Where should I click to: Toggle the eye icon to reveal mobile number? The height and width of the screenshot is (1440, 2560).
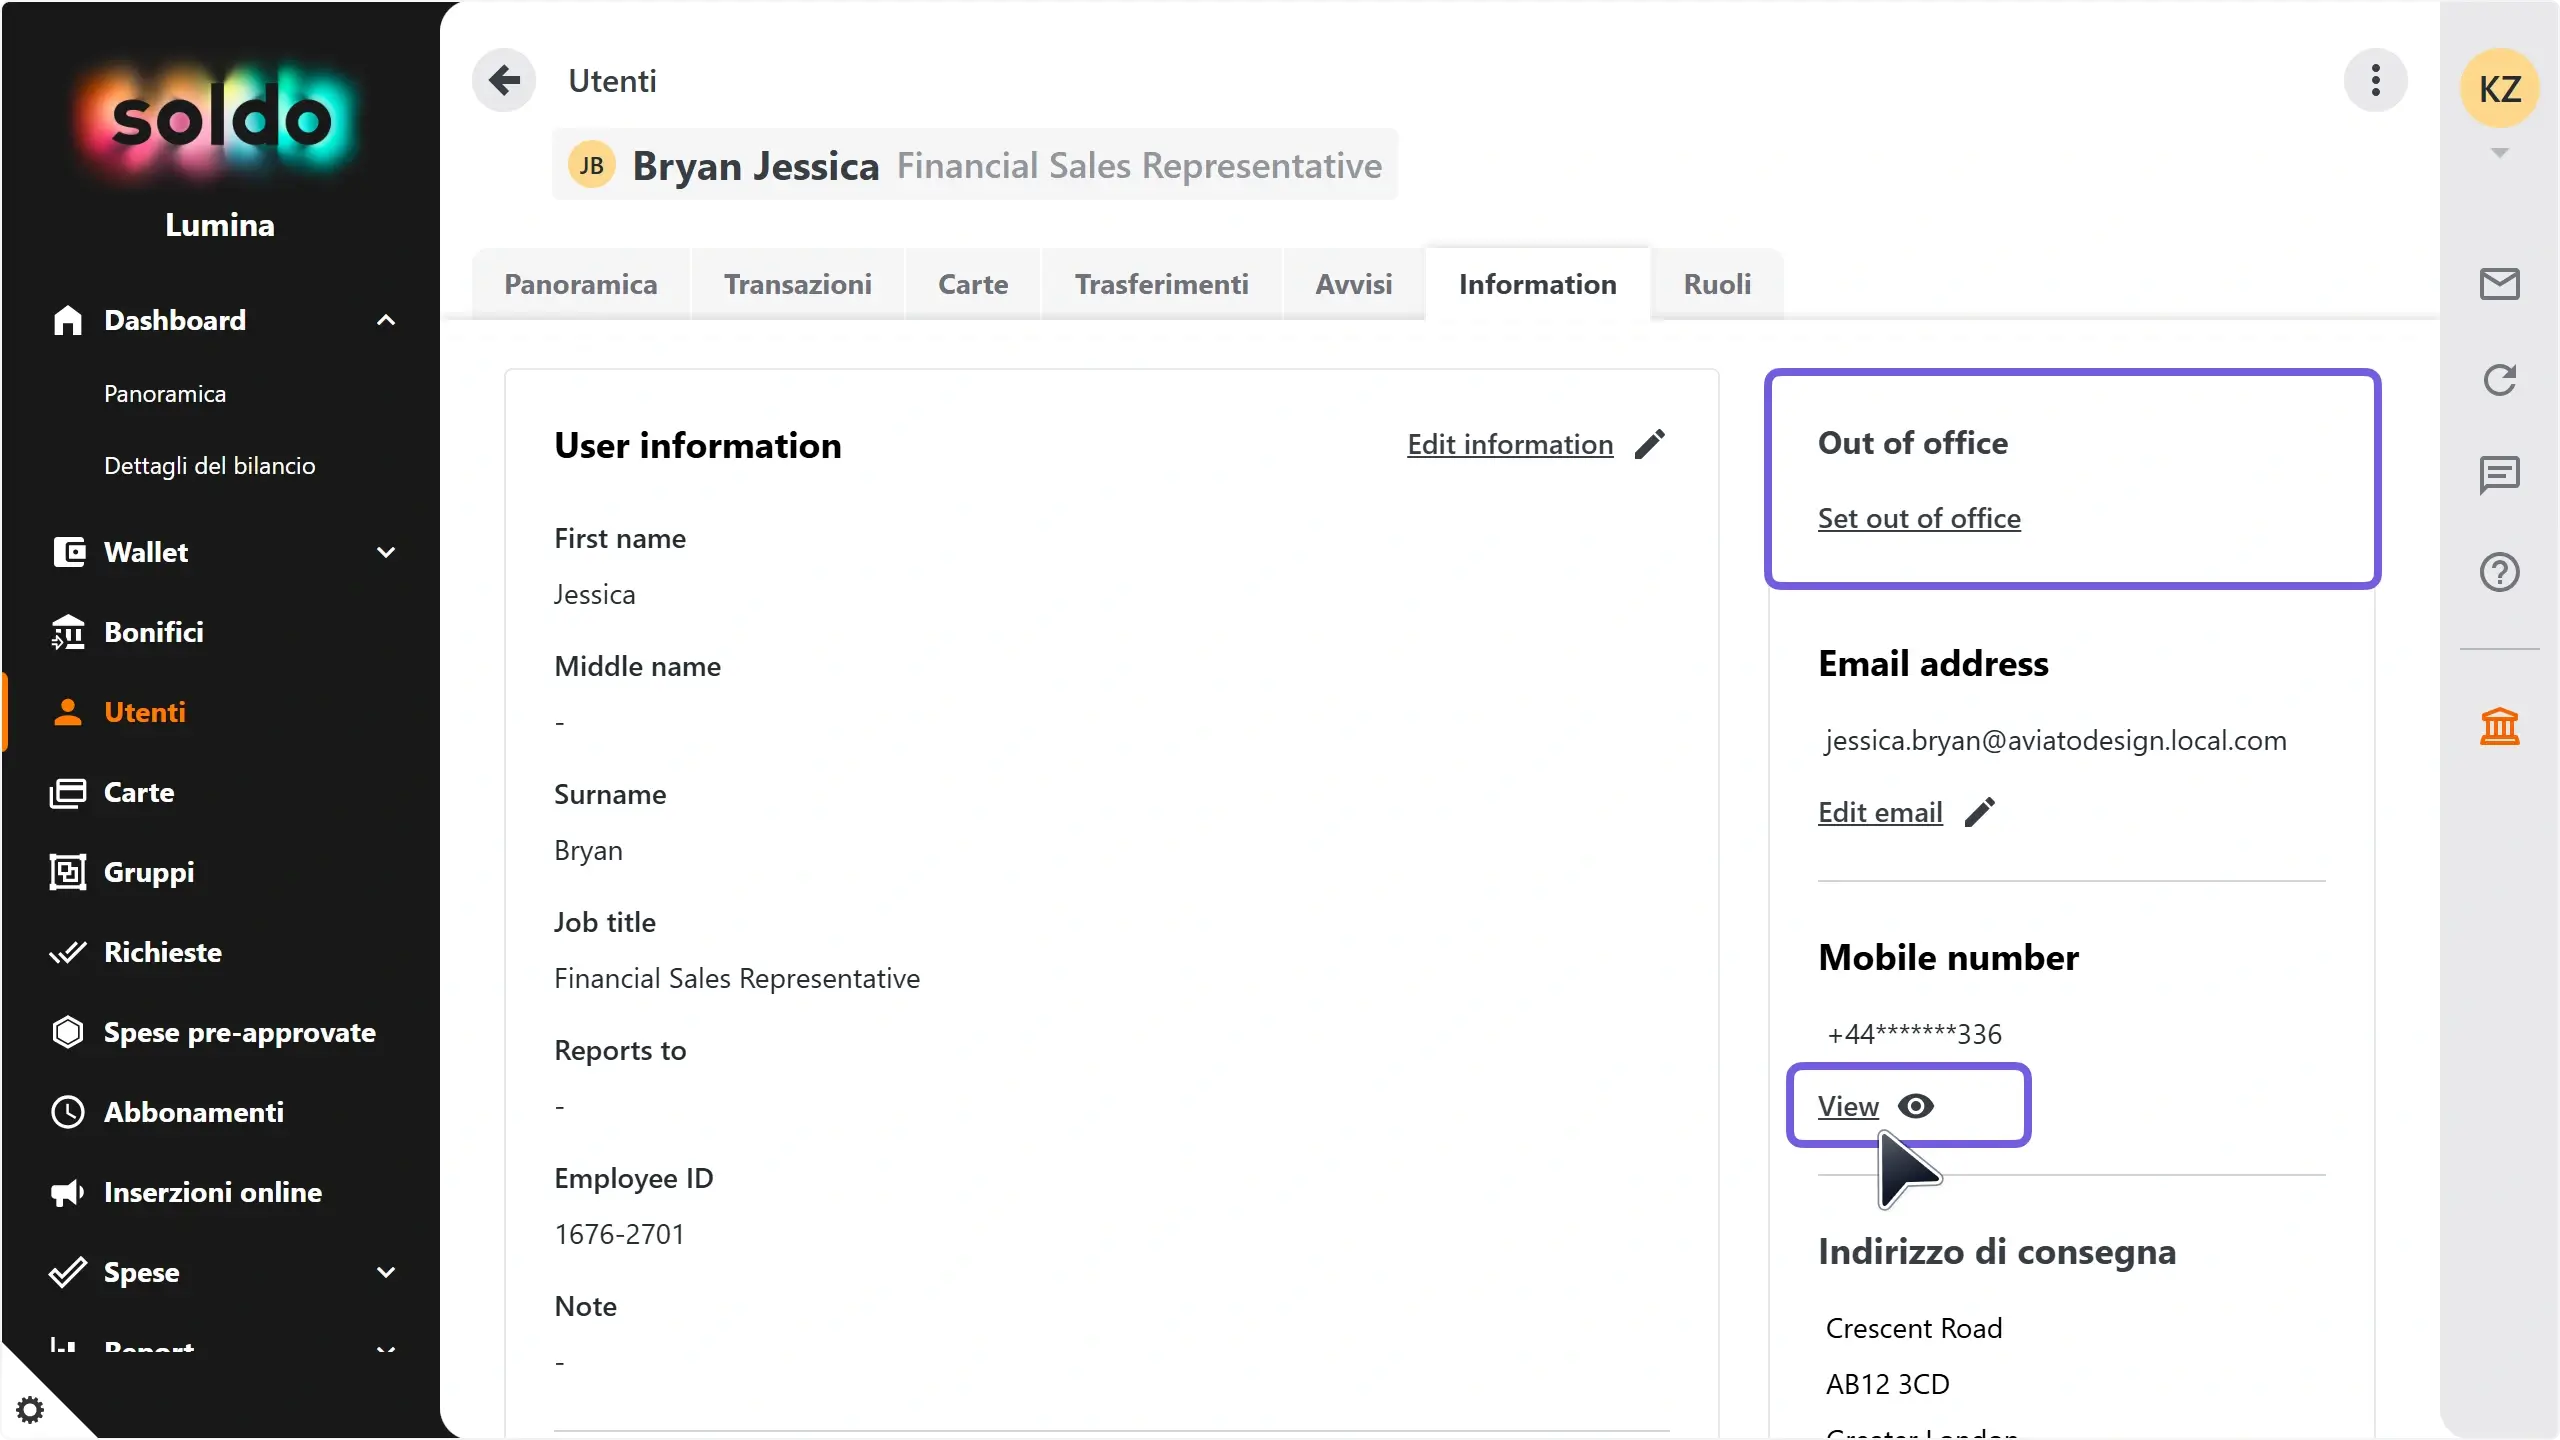tap(1915, 1106)
